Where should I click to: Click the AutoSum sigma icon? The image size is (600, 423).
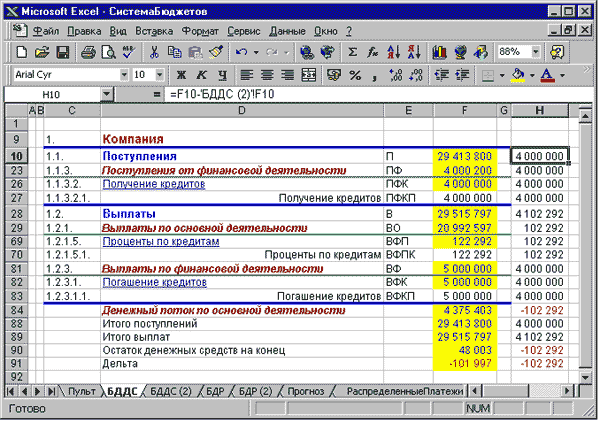click(x=352, y=52)
